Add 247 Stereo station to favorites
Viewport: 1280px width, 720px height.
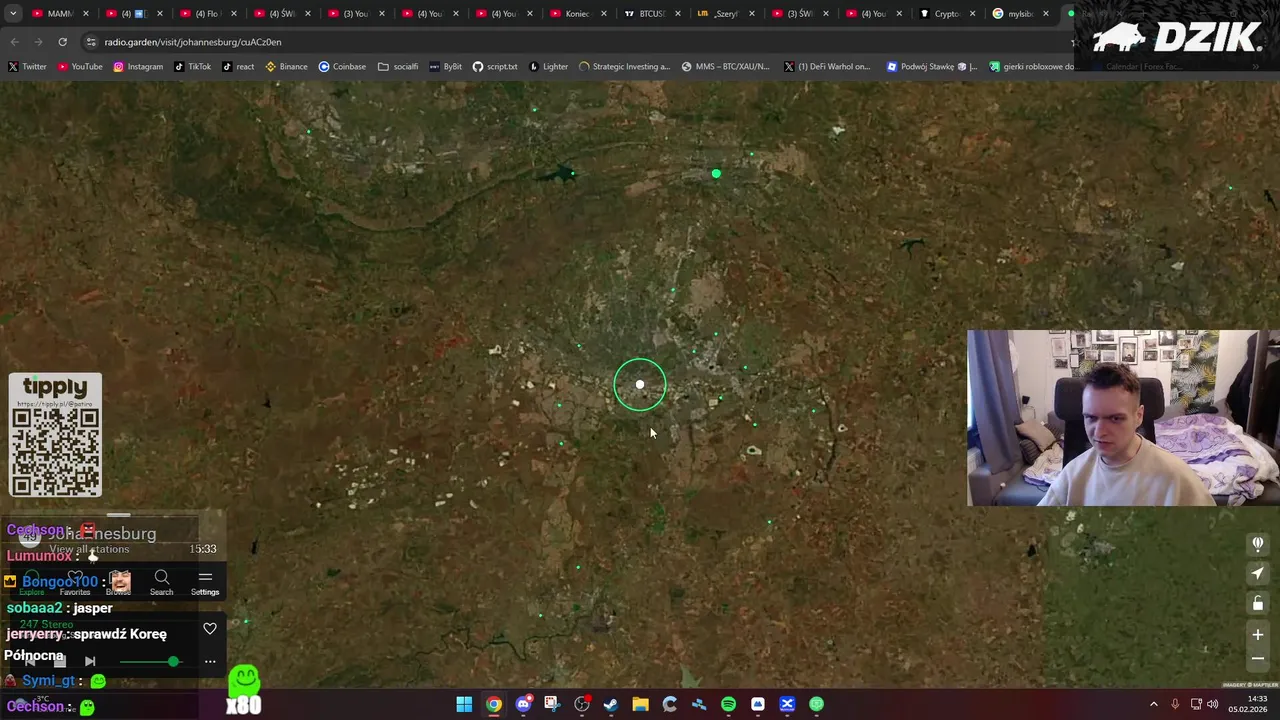coord(210,629)
